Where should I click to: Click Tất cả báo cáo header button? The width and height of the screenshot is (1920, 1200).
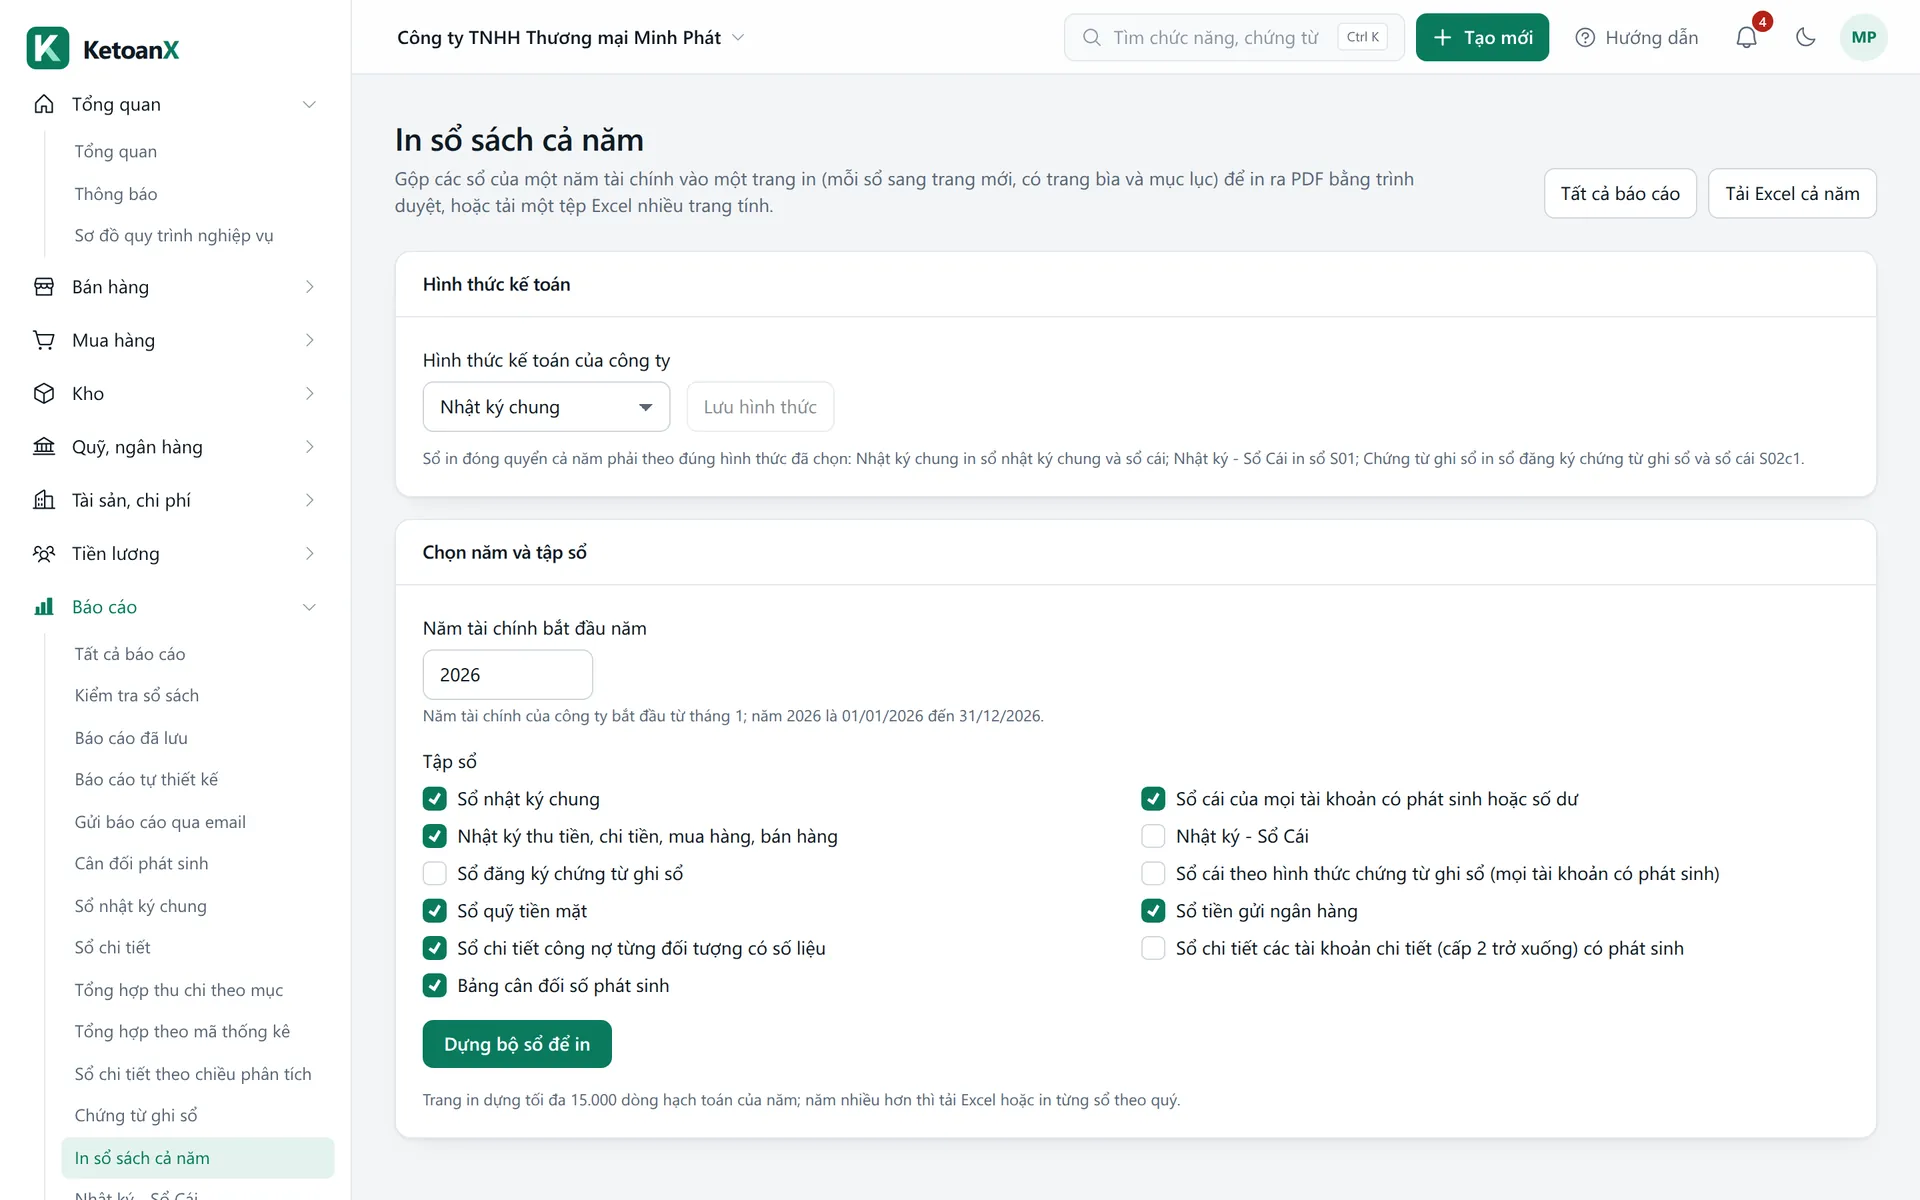pos(1620,193)
